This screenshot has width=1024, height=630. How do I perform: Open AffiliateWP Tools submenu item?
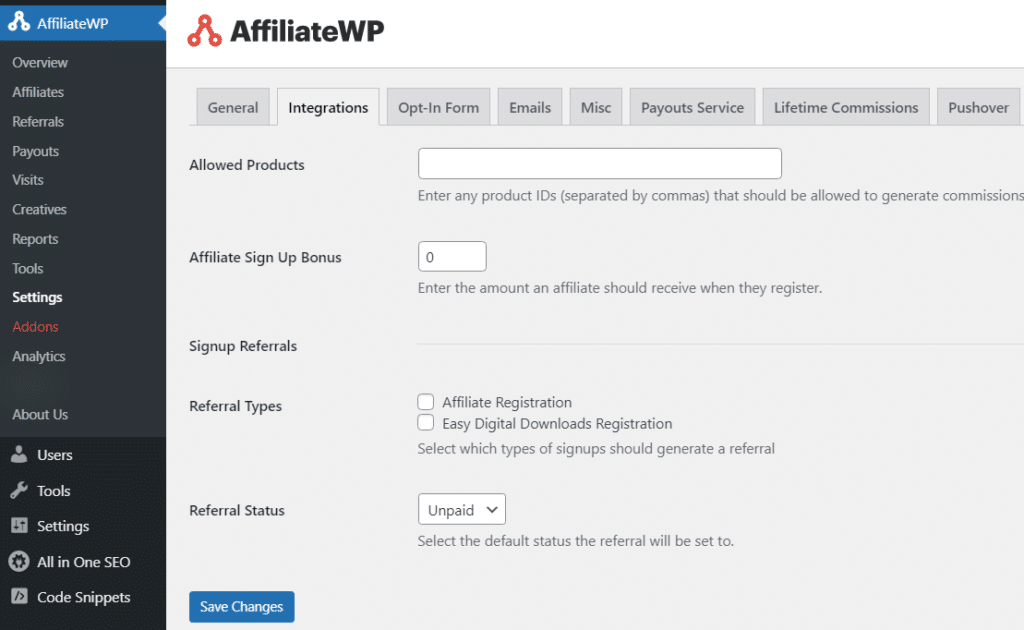click(x=27, y=268)
